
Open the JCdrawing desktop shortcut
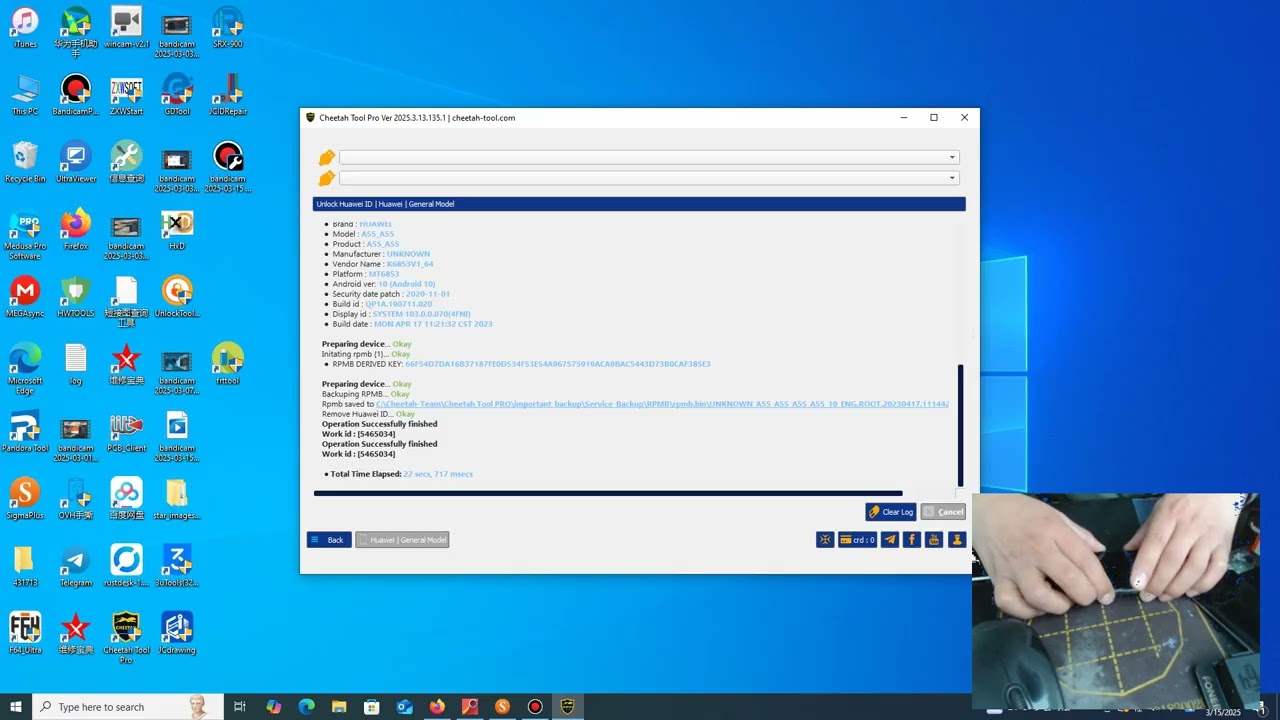tap(177, 633)
